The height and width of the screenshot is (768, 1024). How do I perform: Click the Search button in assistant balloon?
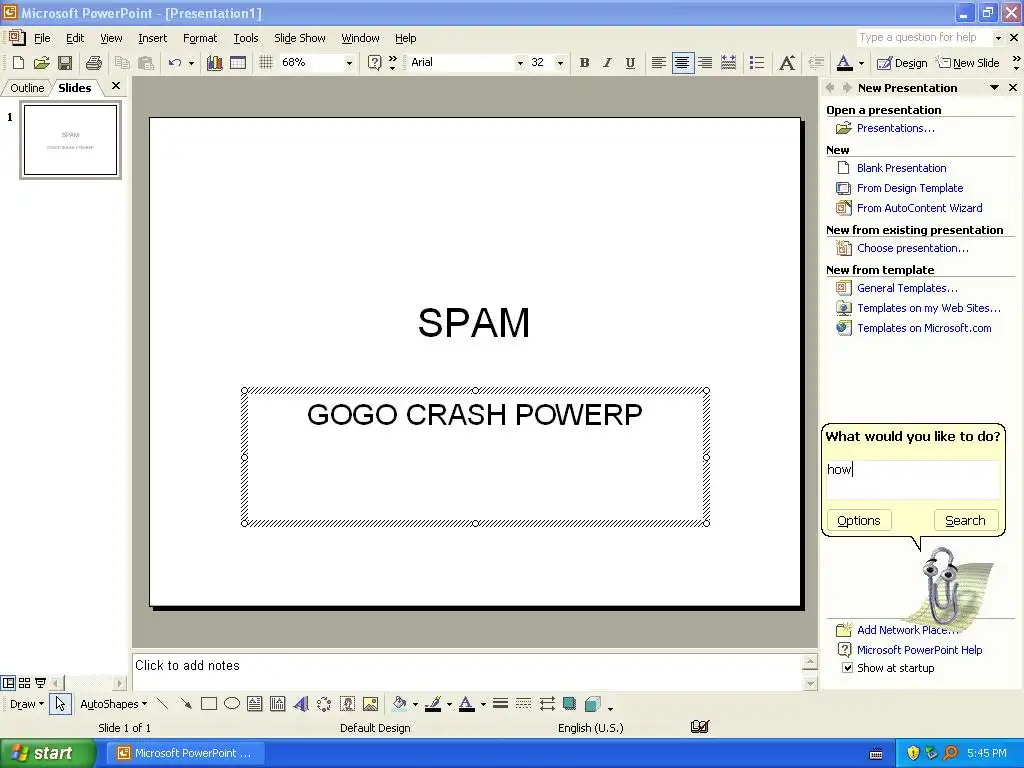tap(965, 520)
